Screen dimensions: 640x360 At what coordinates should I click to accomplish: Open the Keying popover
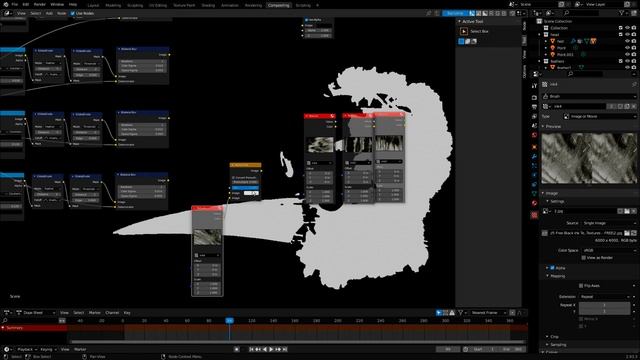(48, 349)
